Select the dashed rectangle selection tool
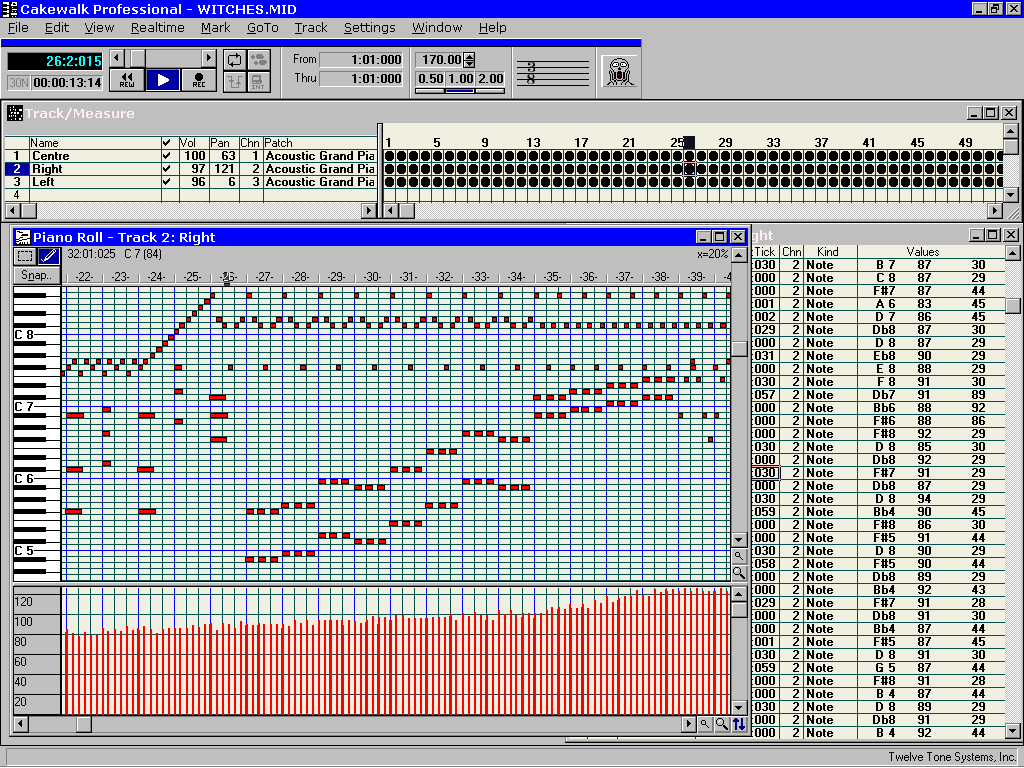 25,257
